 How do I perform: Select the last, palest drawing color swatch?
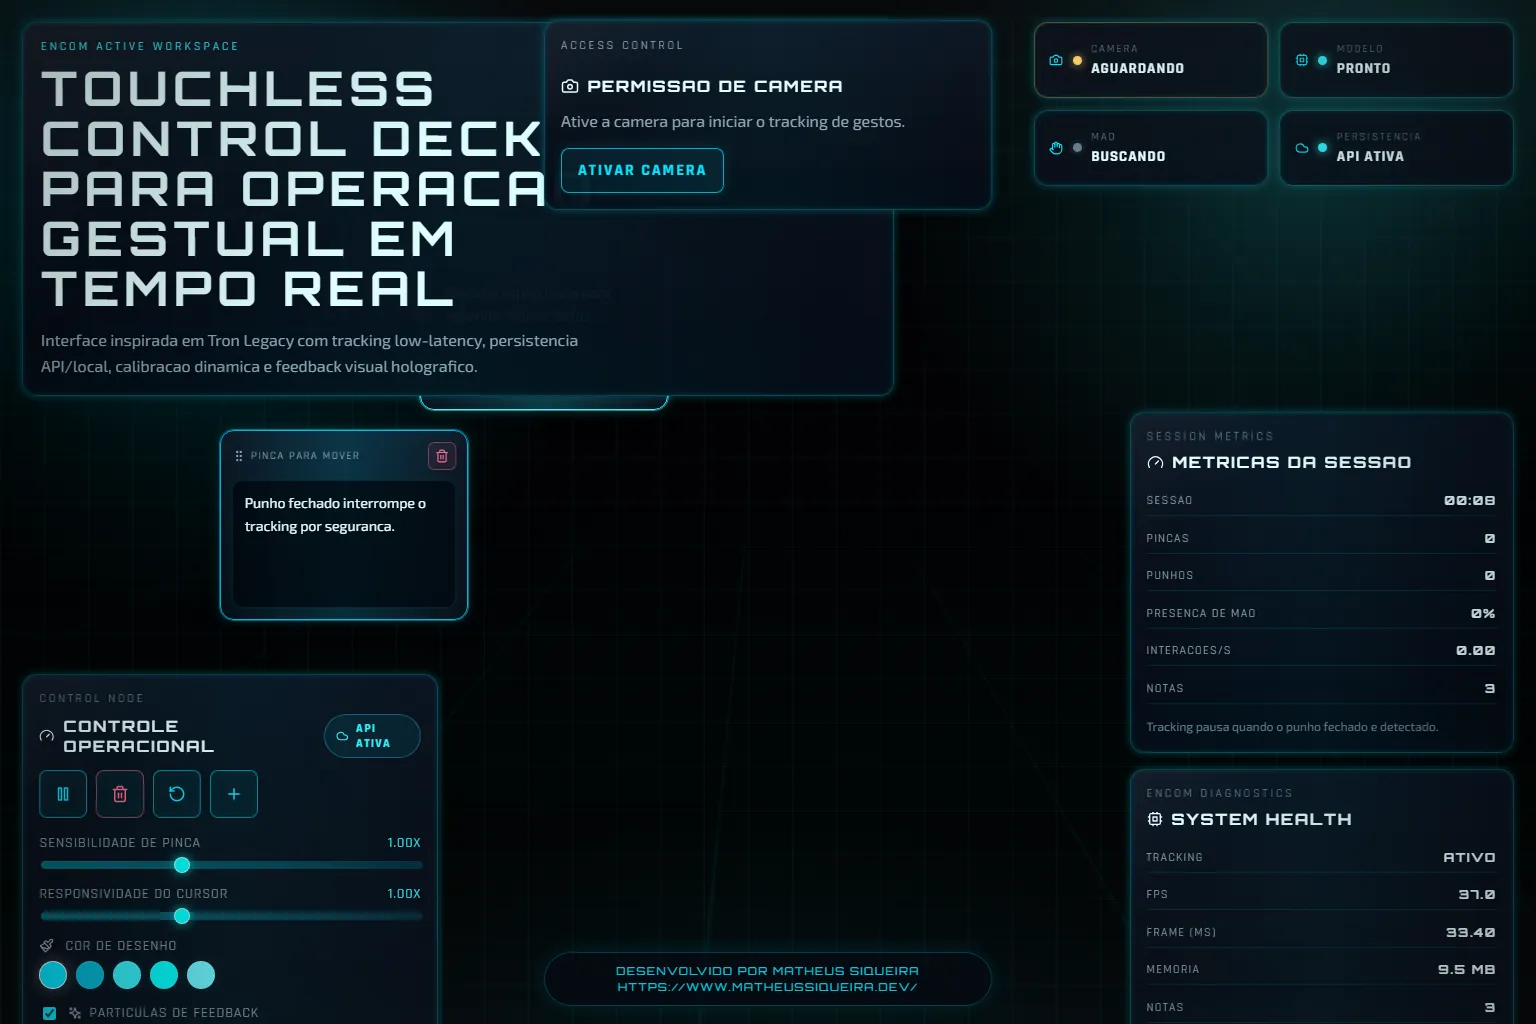click(201, 975)
